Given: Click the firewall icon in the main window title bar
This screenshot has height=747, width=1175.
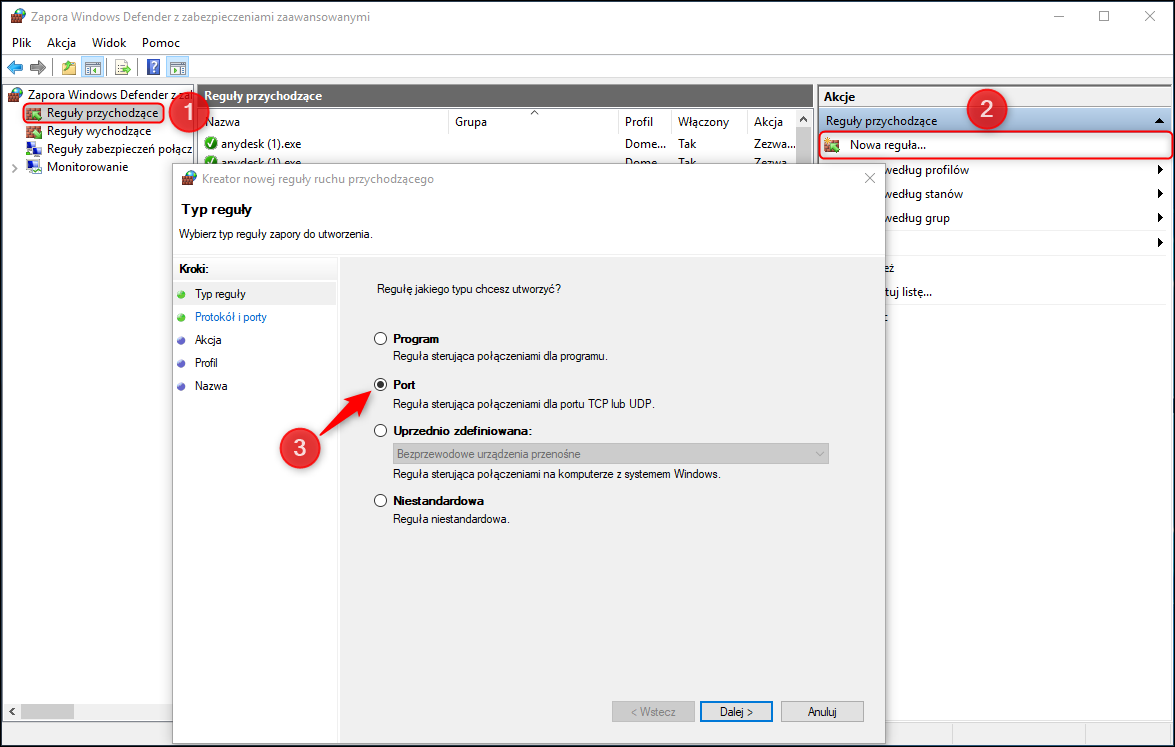Looking at the screenshot, I should (18, 16).
